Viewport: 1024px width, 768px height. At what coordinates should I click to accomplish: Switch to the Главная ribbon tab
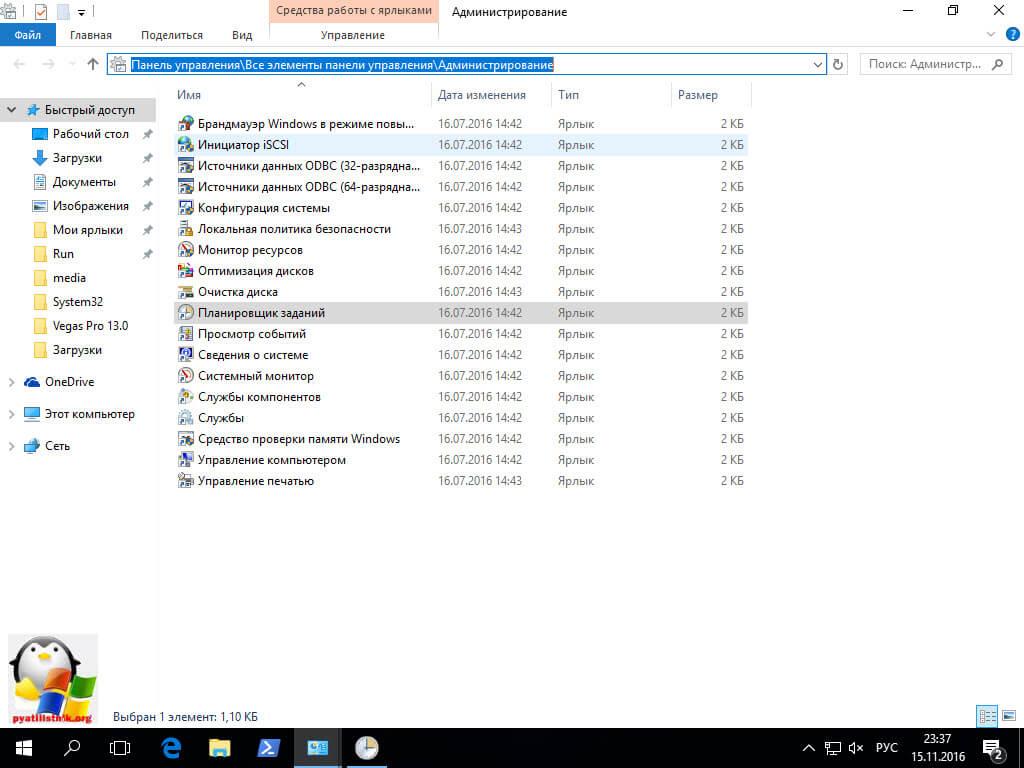[x=91, y=35]
